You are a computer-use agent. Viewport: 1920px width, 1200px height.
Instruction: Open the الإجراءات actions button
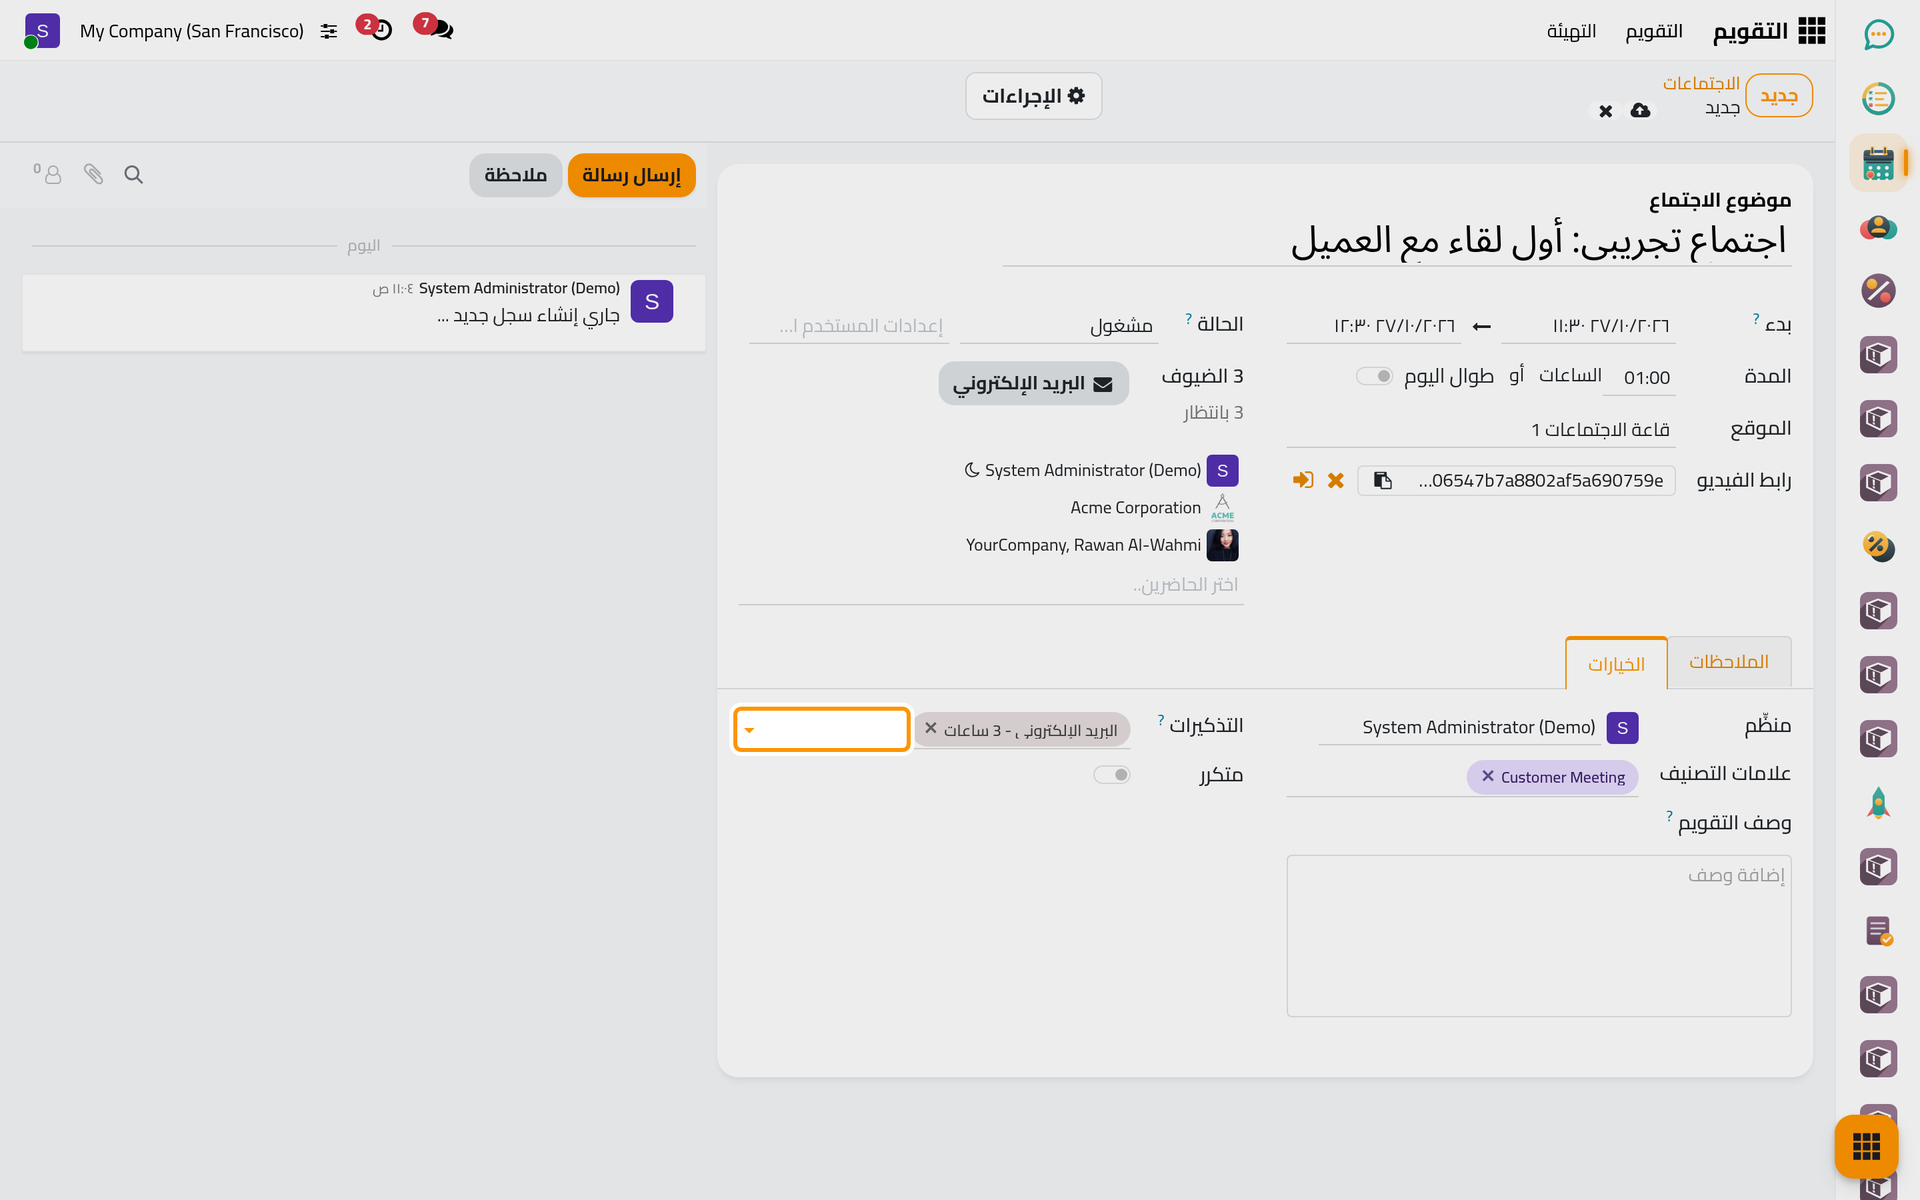coord(1033,96)
